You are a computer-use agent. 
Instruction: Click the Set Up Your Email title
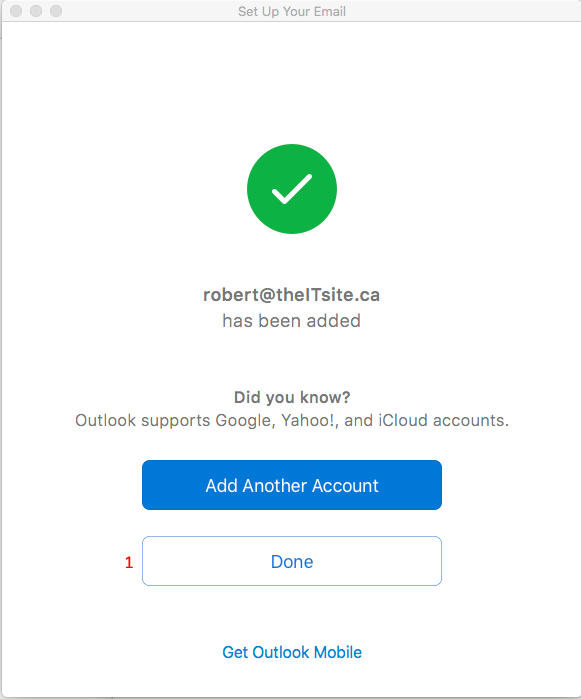[292, 11]
